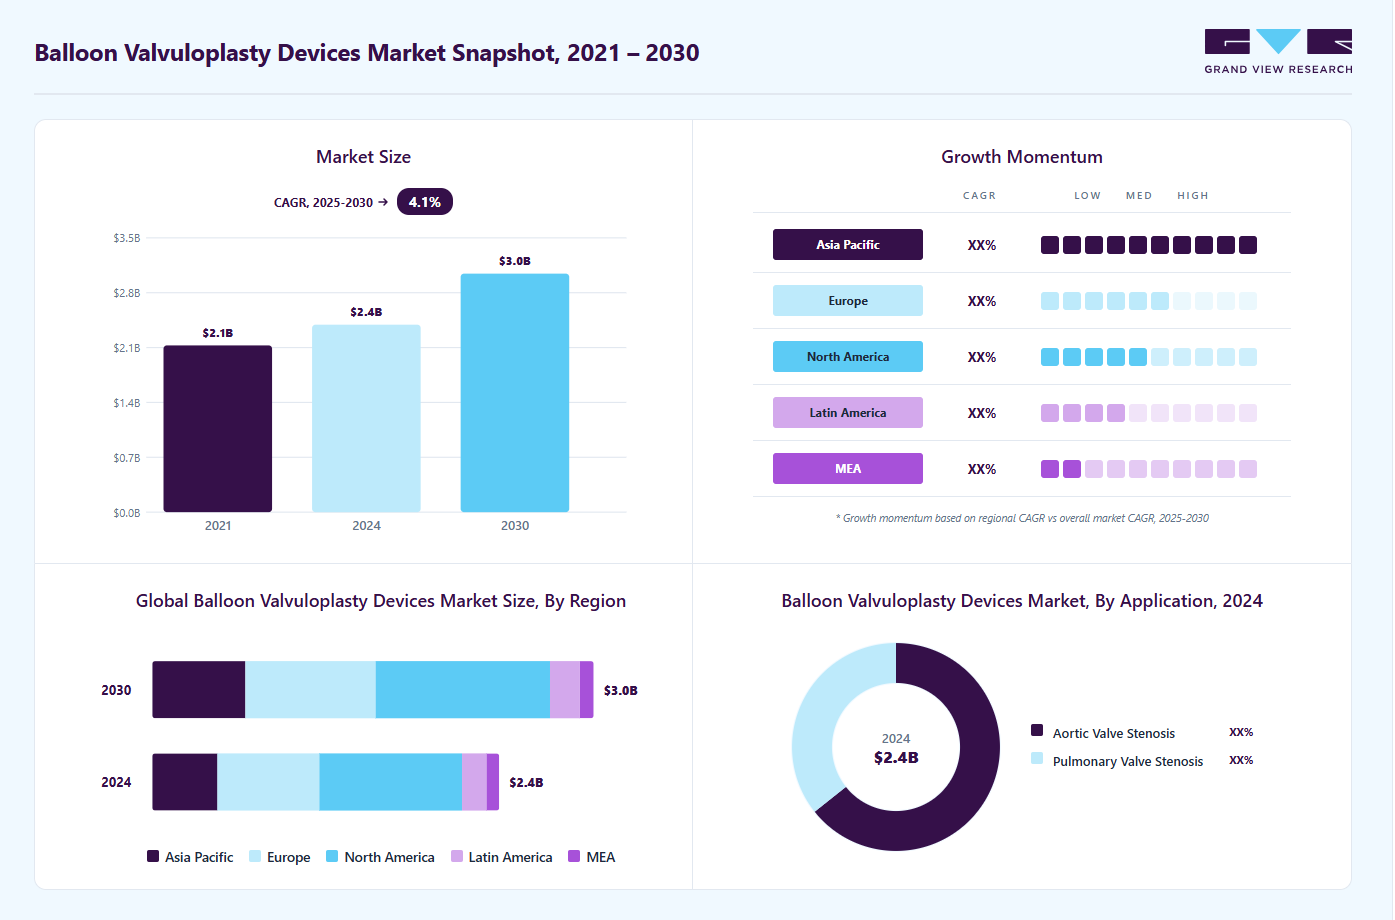Click the 4.1% CAGR badge
The width and height of the screenshot is (1395, 920).
[425, 202]
